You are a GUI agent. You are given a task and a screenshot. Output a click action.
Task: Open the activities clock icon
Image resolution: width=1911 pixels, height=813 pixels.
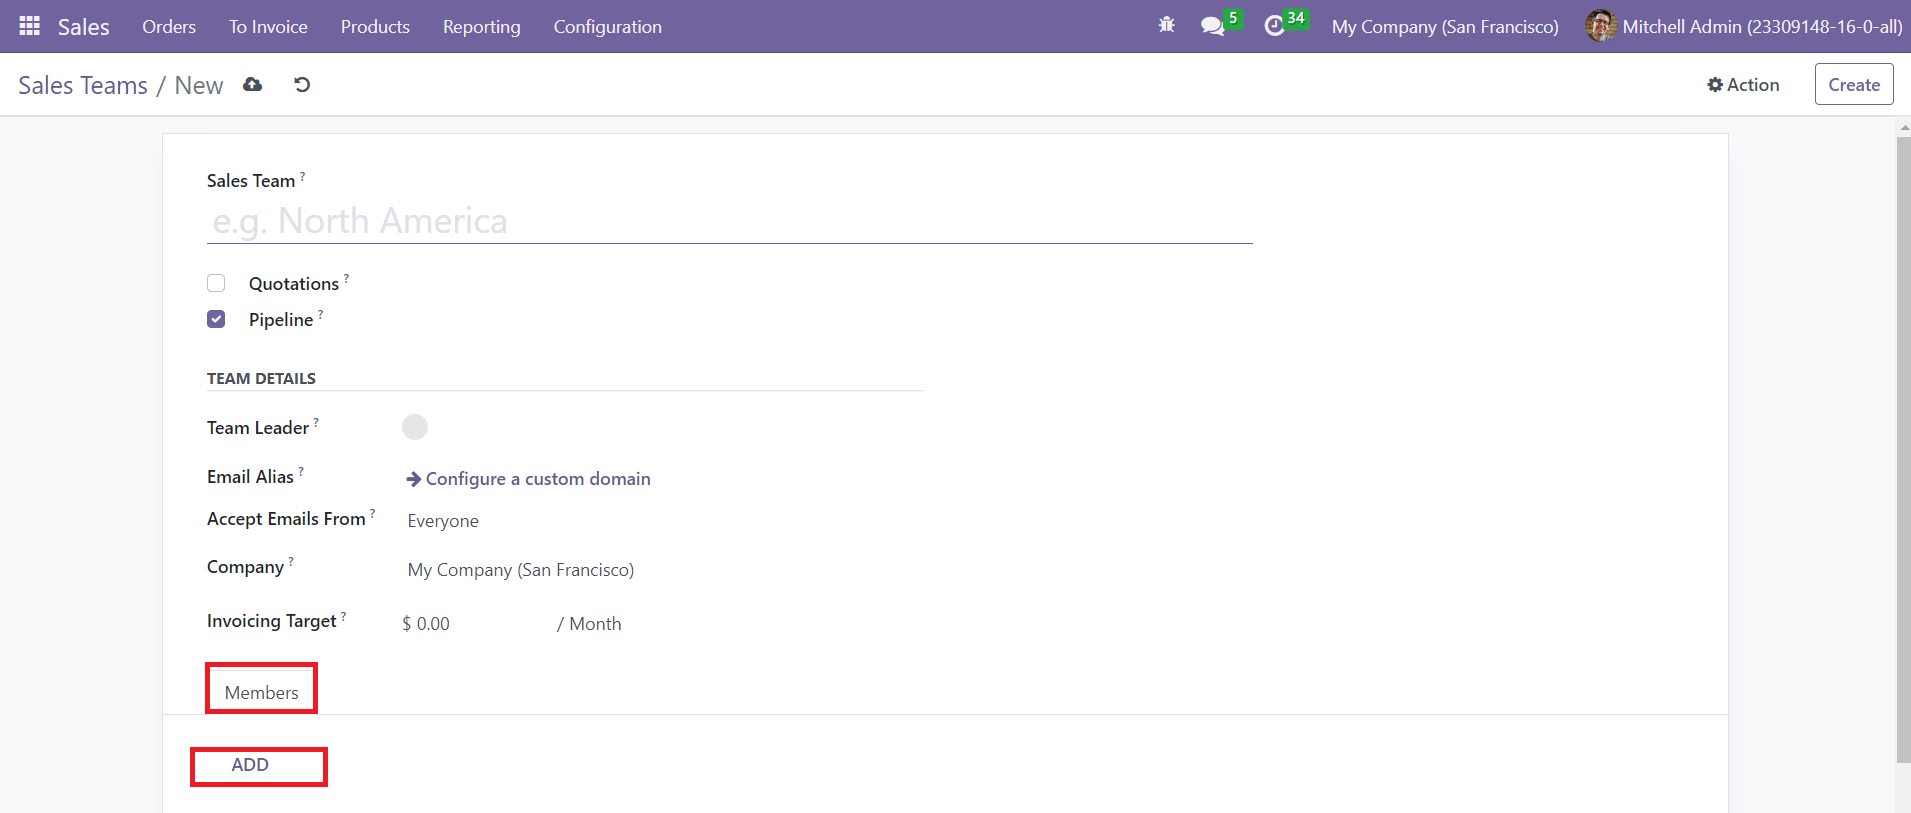coord(1274,26)
